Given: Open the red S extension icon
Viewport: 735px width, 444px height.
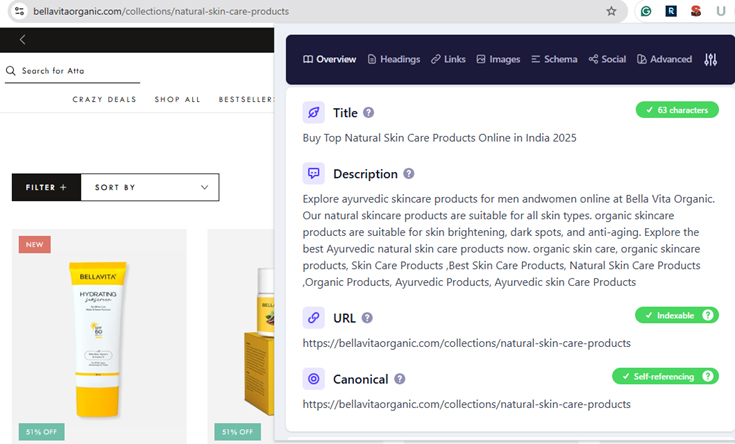Looking at the screenshot, I should click(x=696, y=11).
